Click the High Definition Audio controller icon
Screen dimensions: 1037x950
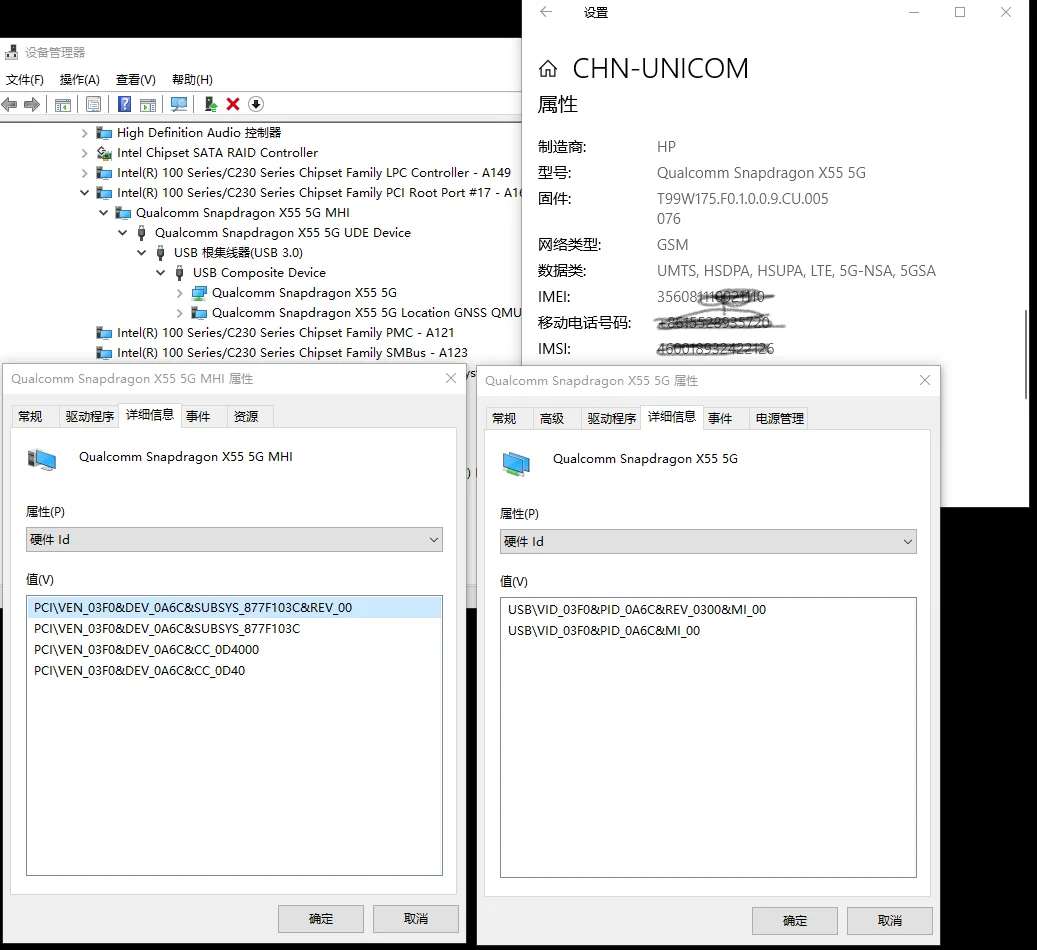click(104, 133)
